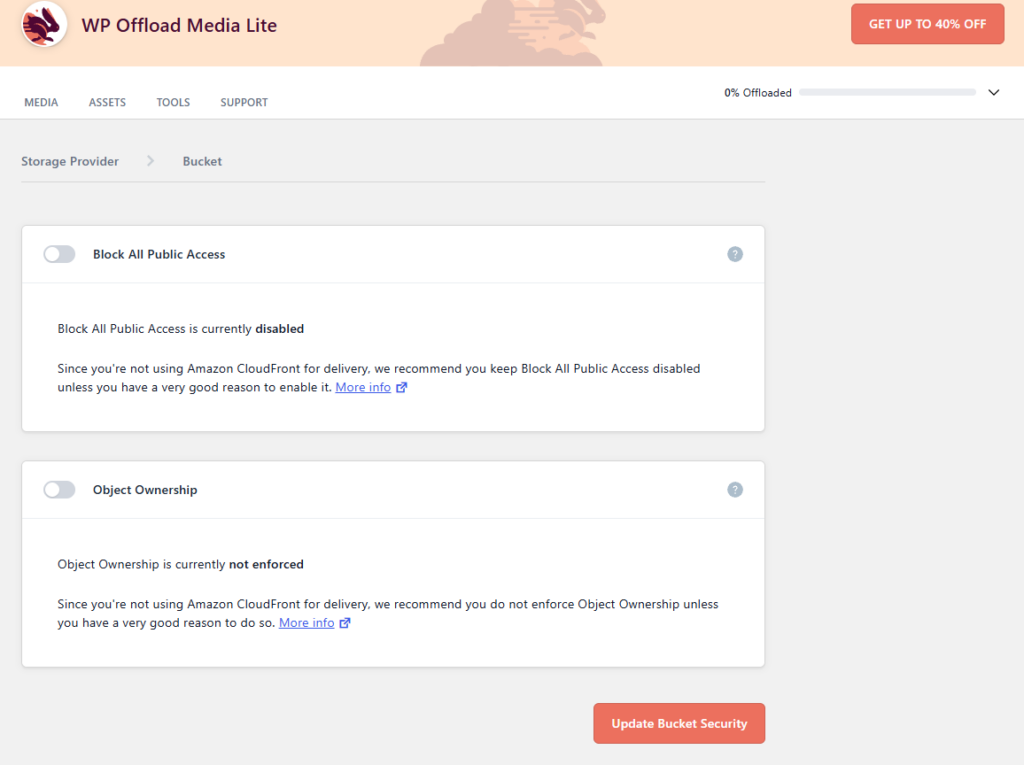Switch to the Assets tab
This screenshot has width=1024, height=765.
[107, 102]
